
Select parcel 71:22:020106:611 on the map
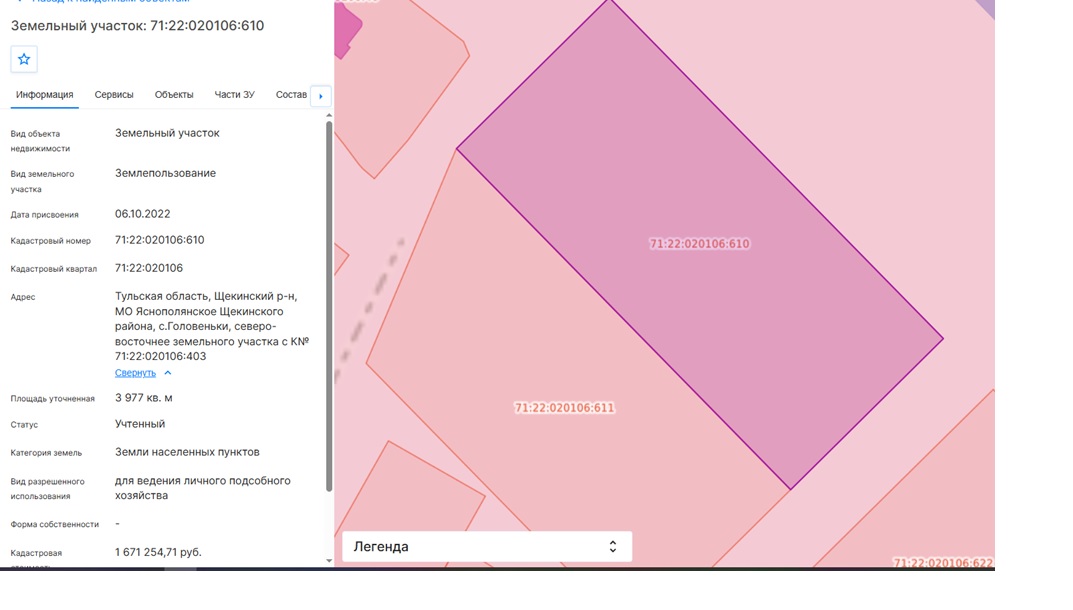565,408
